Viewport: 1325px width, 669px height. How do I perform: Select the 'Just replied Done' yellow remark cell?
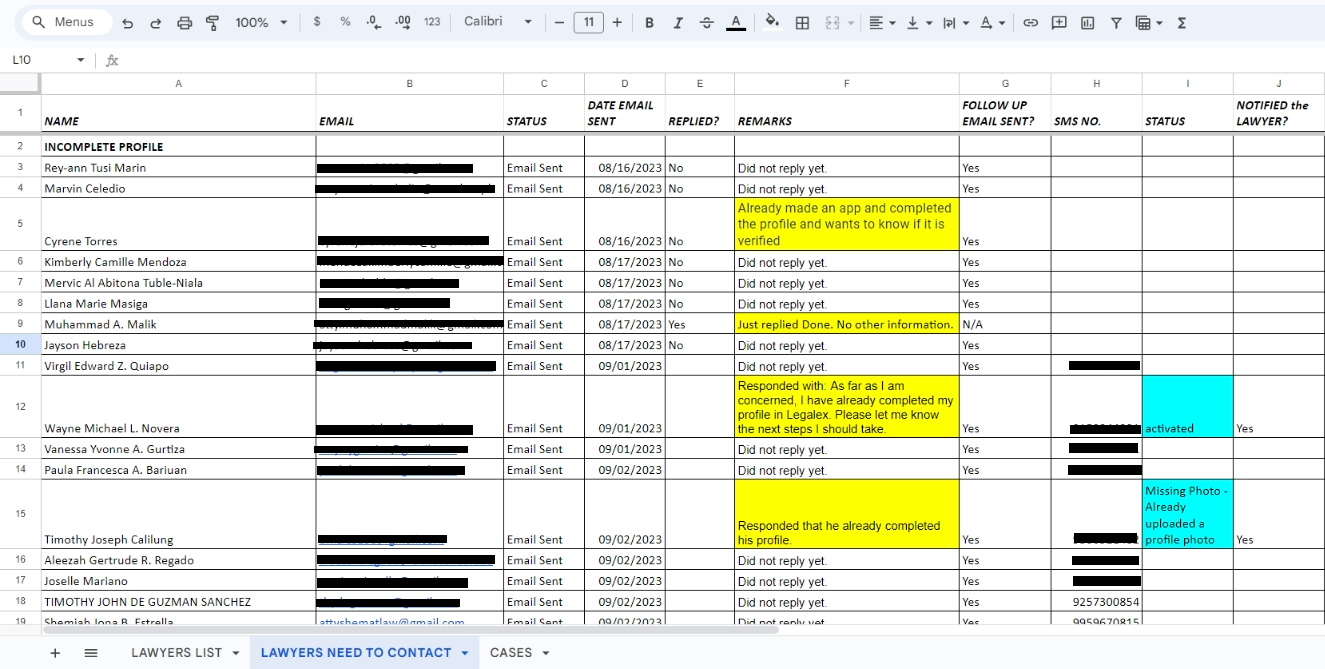pos(846,324)
